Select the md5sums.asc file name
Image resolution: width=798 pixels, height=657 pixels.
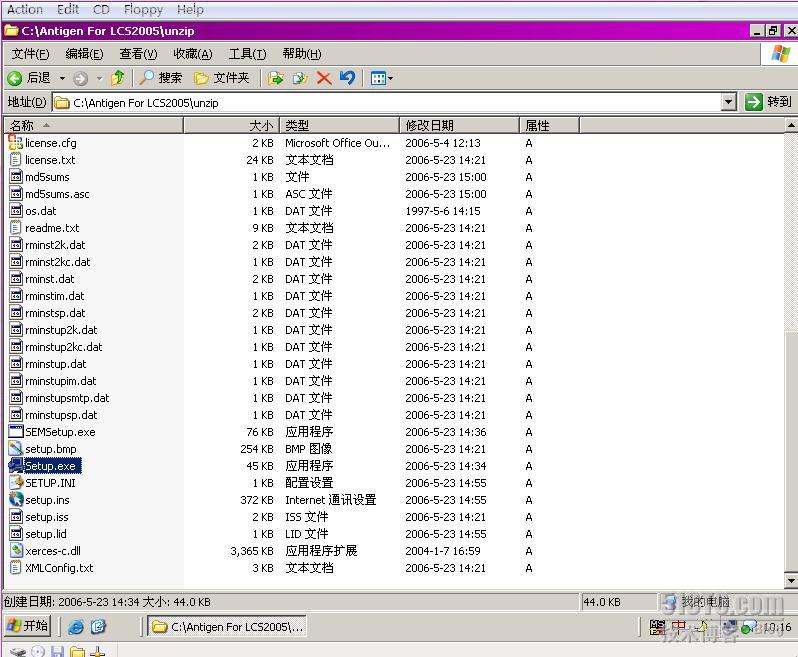57,194
